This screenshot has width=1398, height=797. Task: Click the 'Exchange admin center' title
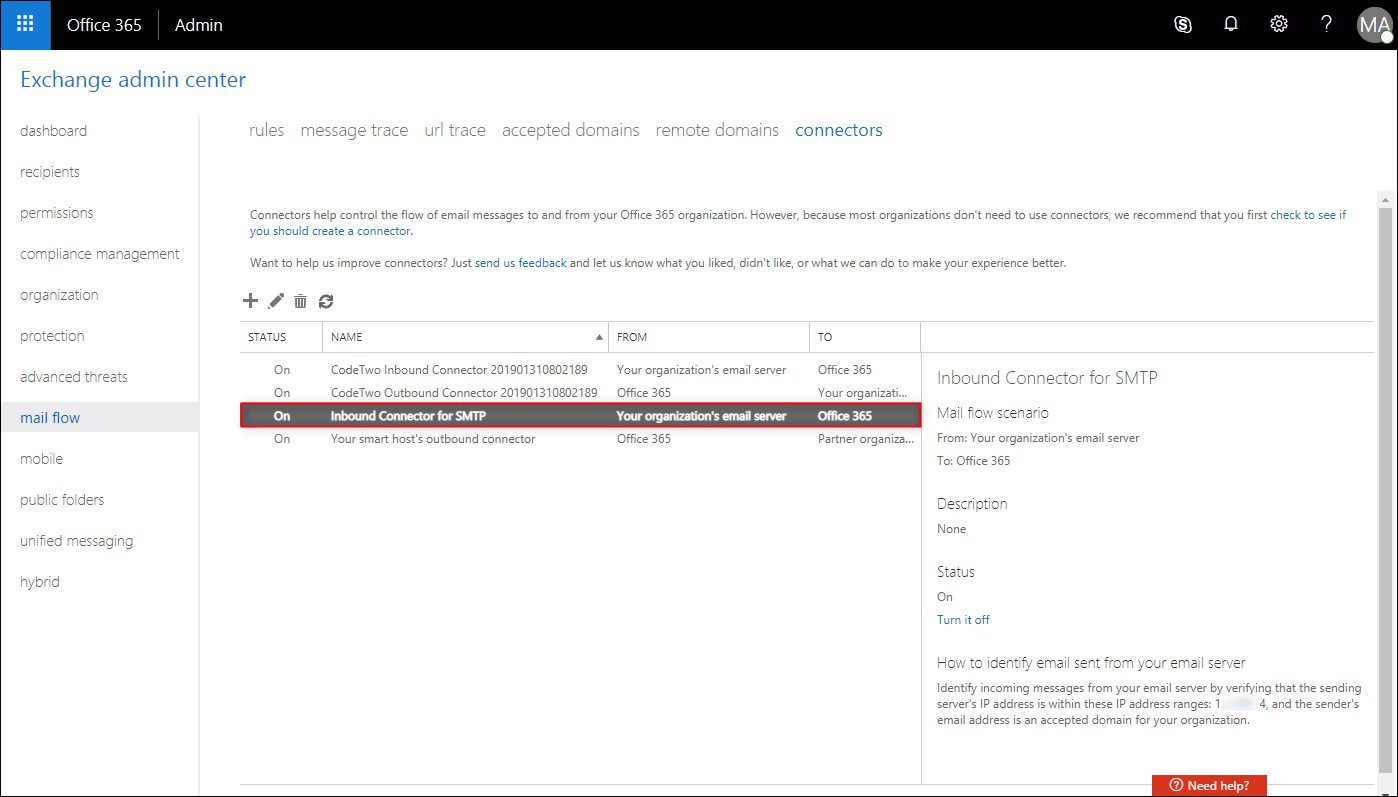click(133, 79)
